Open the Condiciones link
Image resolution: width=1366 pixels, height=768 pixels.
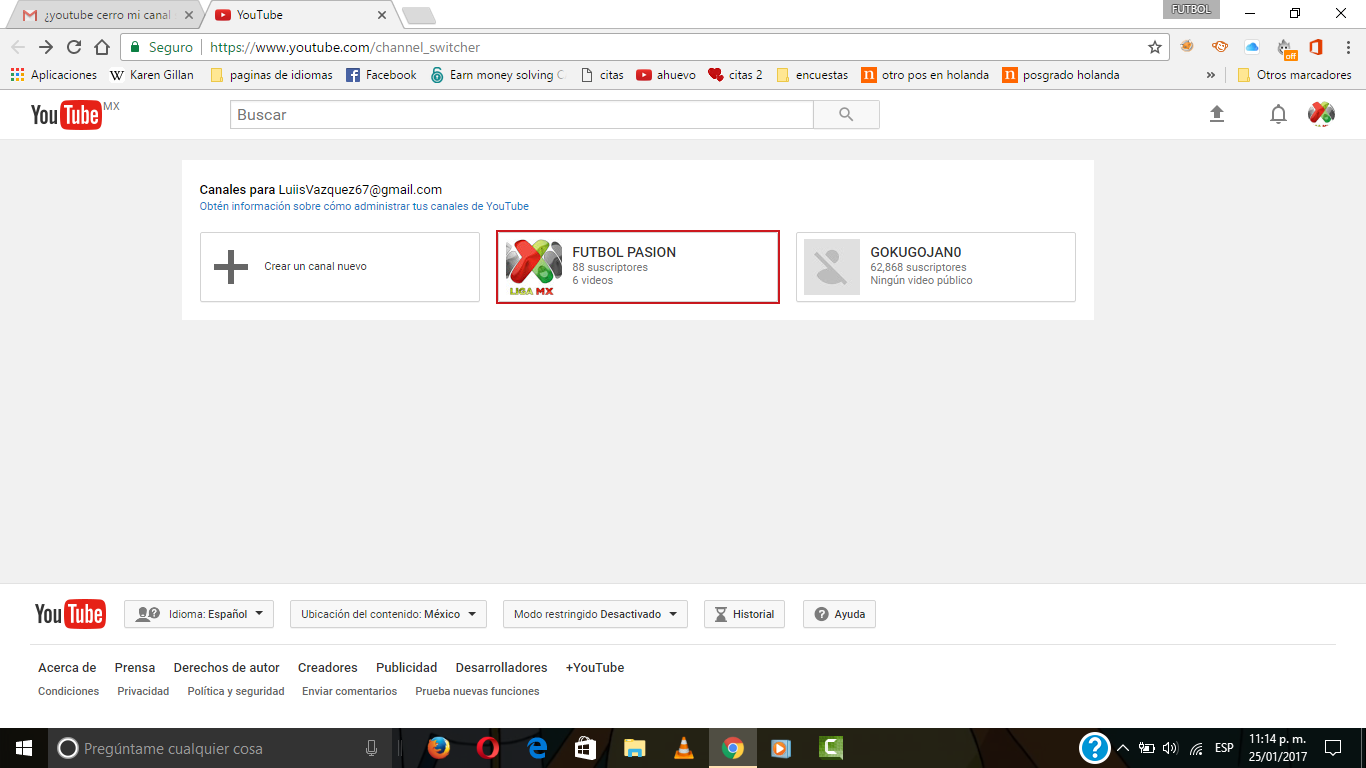point(69,692)
